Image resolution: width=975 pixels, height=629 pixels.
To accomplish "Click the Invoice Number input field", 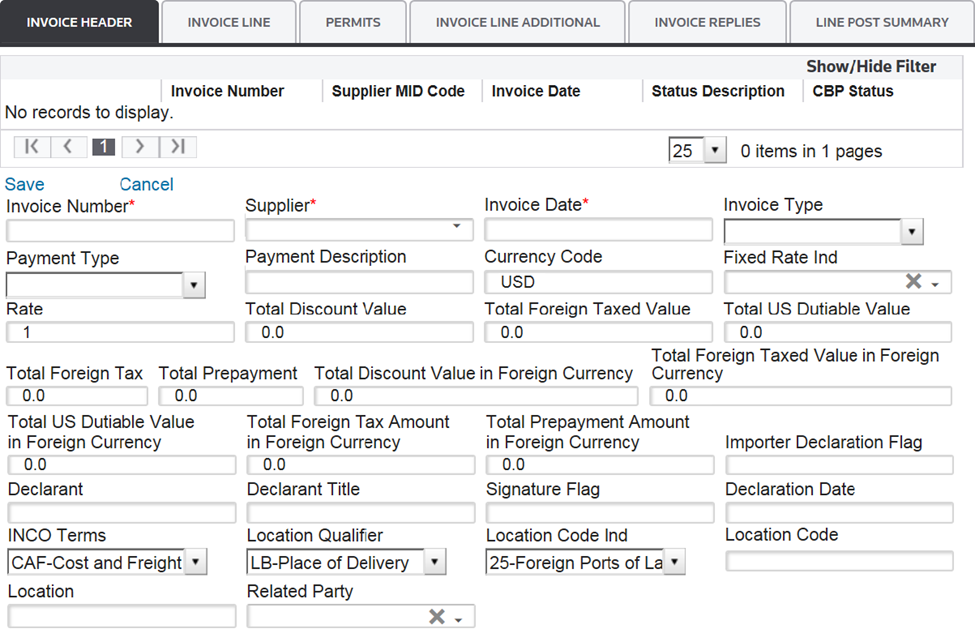I will tap(120, 231).
